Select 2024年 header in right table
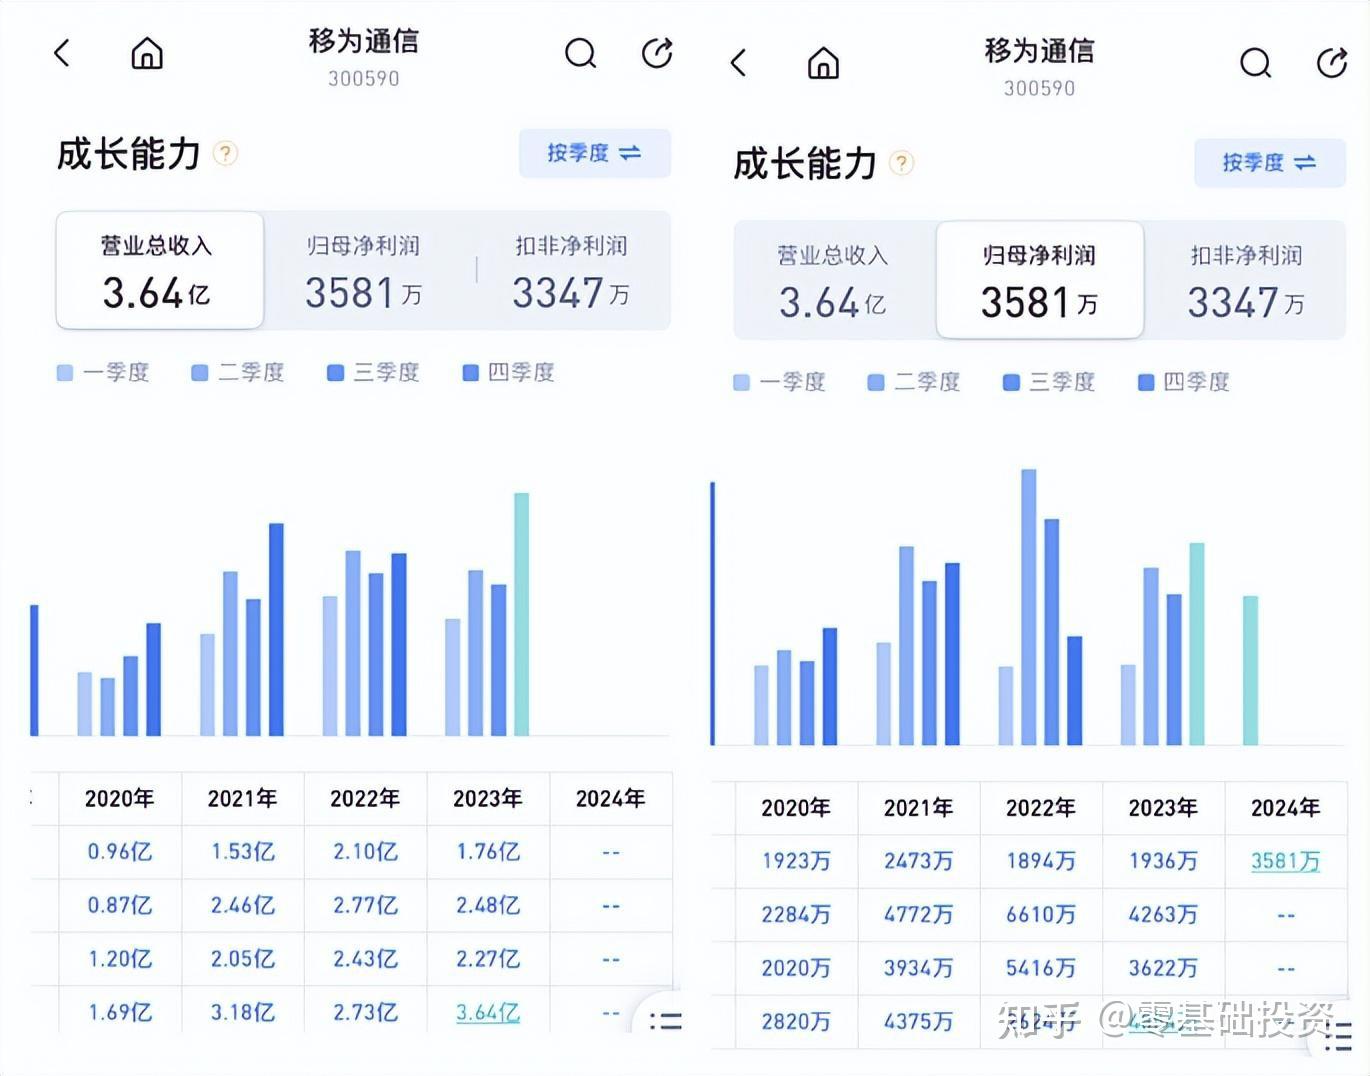 (1286, 808)
